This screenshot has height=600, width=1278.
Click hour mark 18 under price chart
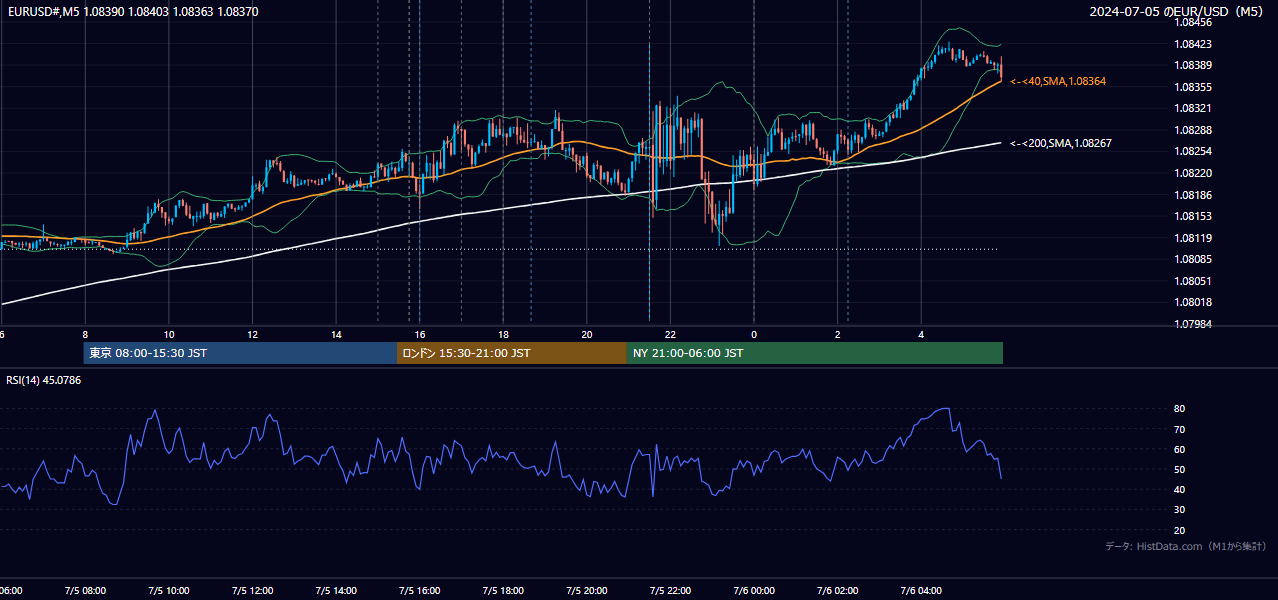[x=503, y=335]
